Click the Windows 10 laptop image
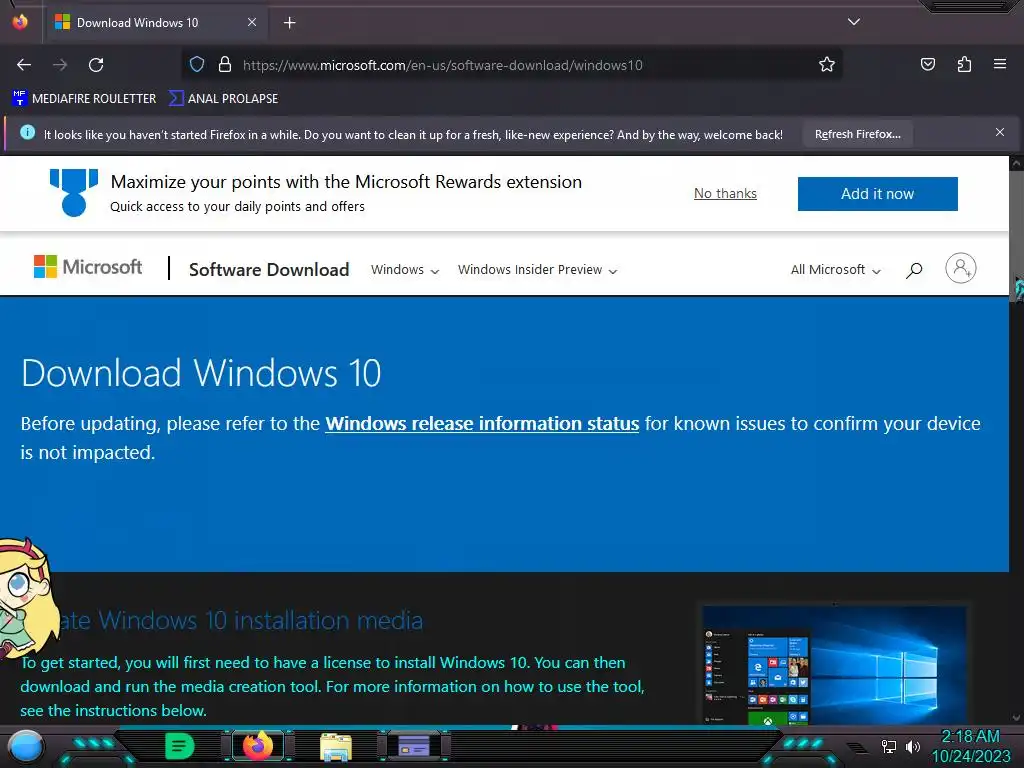Viewport: 1024px width, 768px height. (834, 665)
